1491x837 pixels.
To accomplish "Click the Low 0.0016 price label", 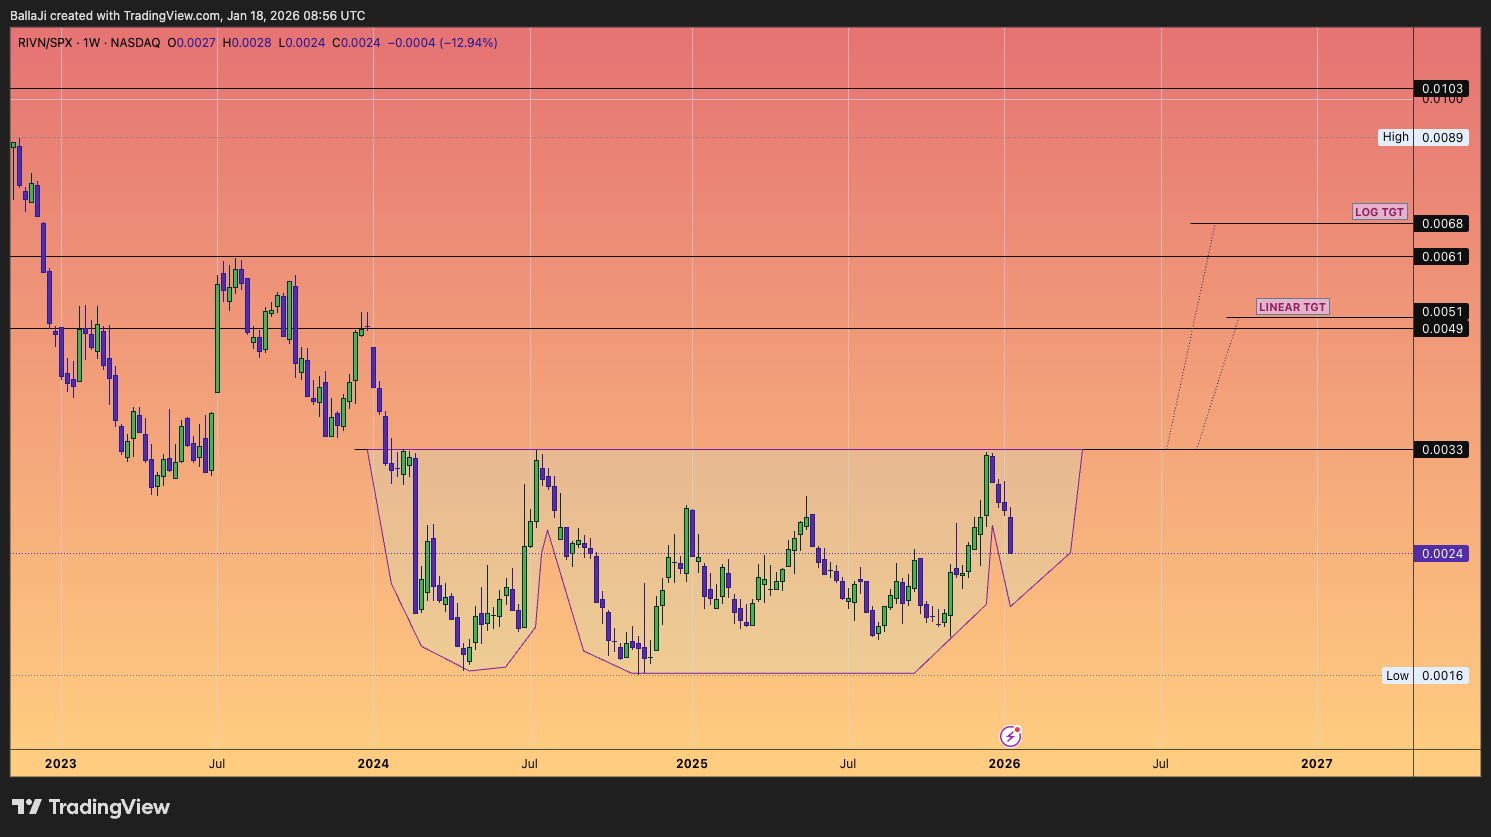I will 1425,675.
